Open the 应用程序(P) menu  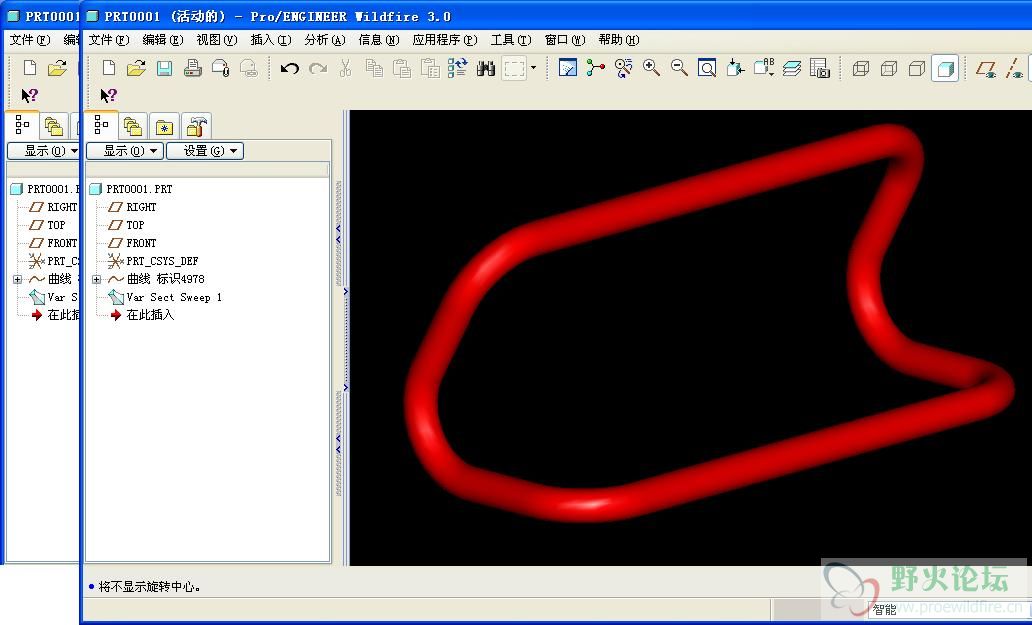444,39
